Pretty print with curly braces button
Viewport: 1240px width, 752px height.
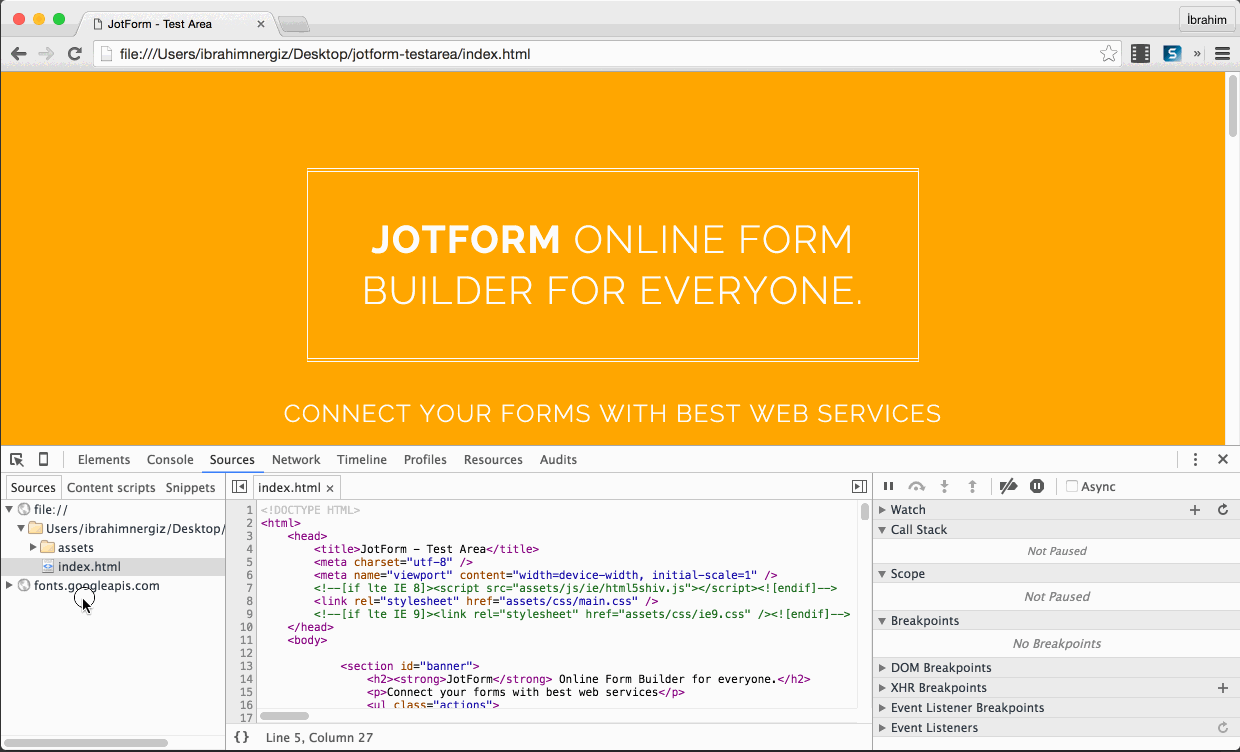coord(241,737)
